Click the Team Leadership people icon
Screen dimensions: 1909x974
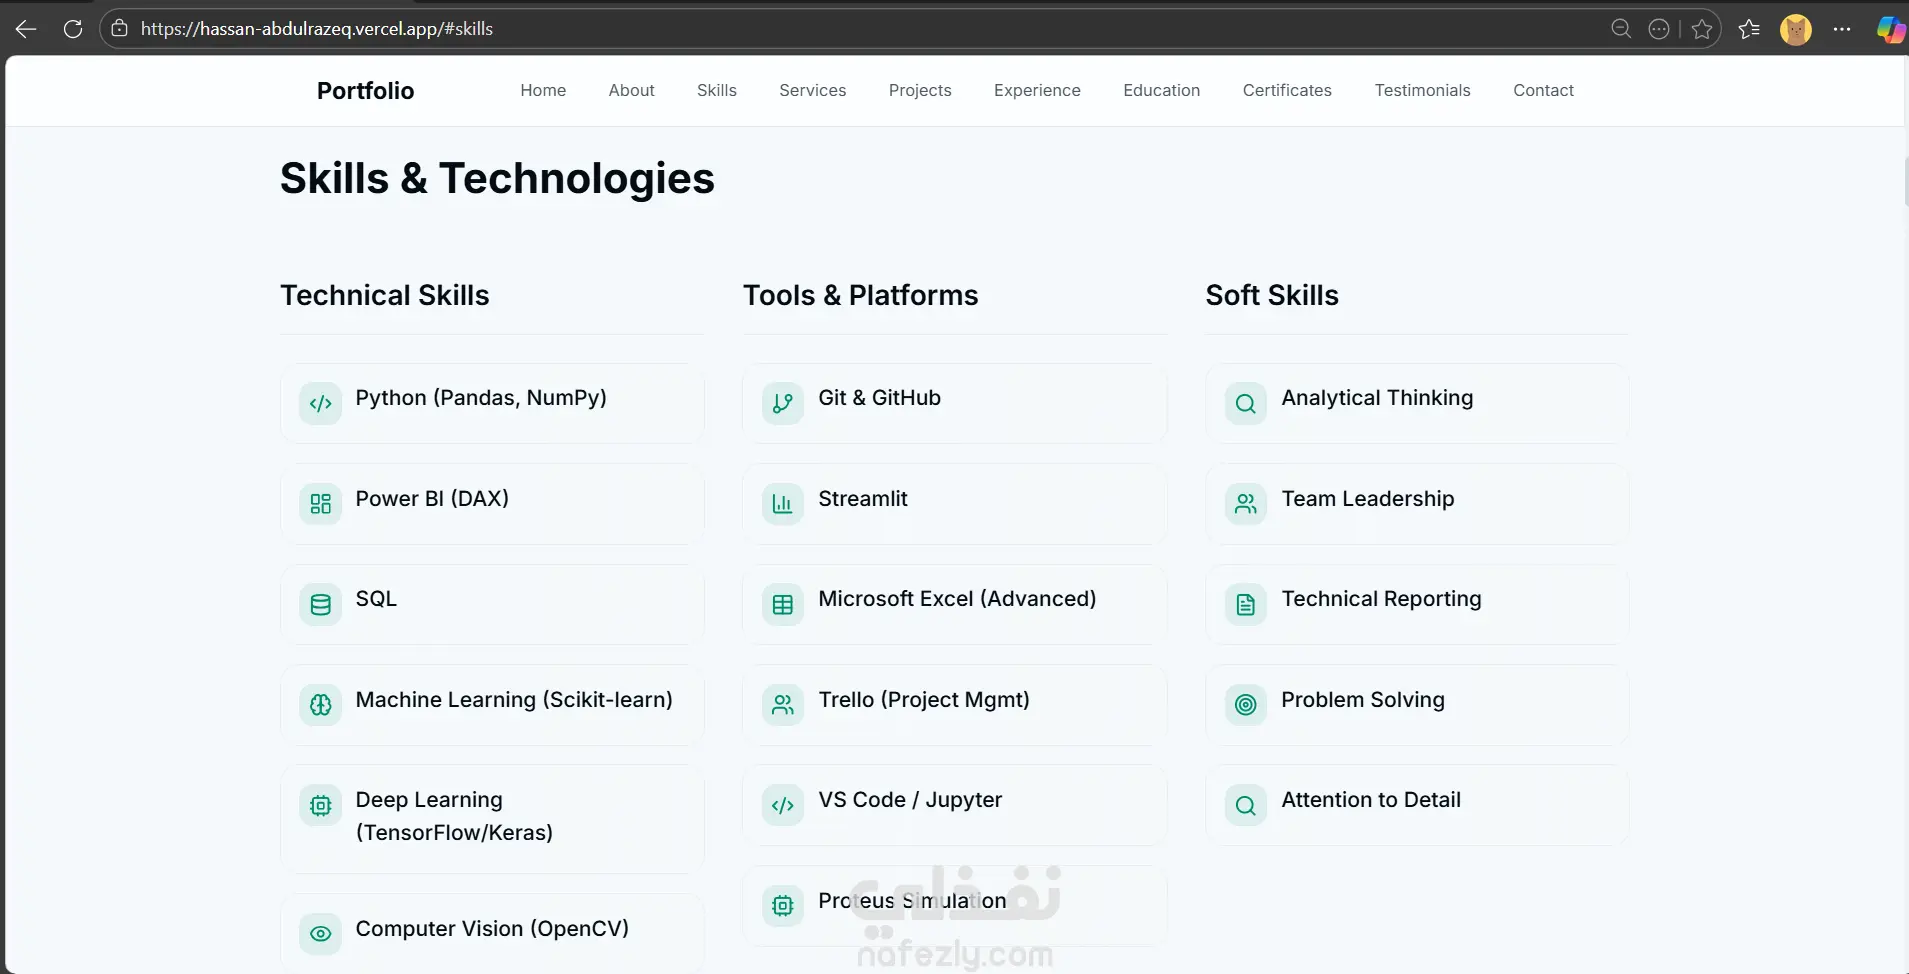1246,504
